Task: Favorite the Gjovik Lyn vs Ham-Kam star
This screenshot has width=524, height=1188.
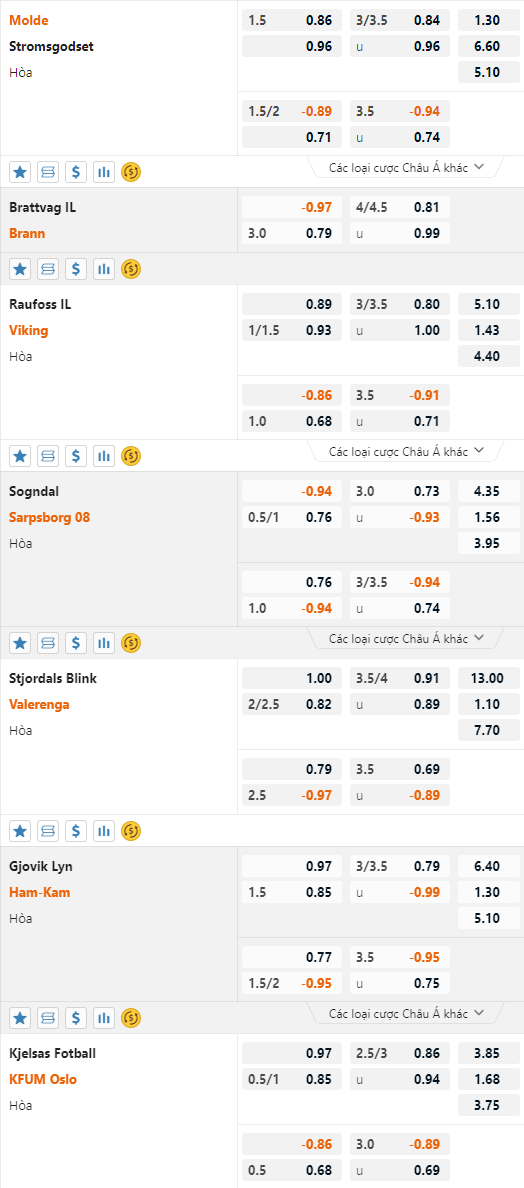Action: 20,1018
